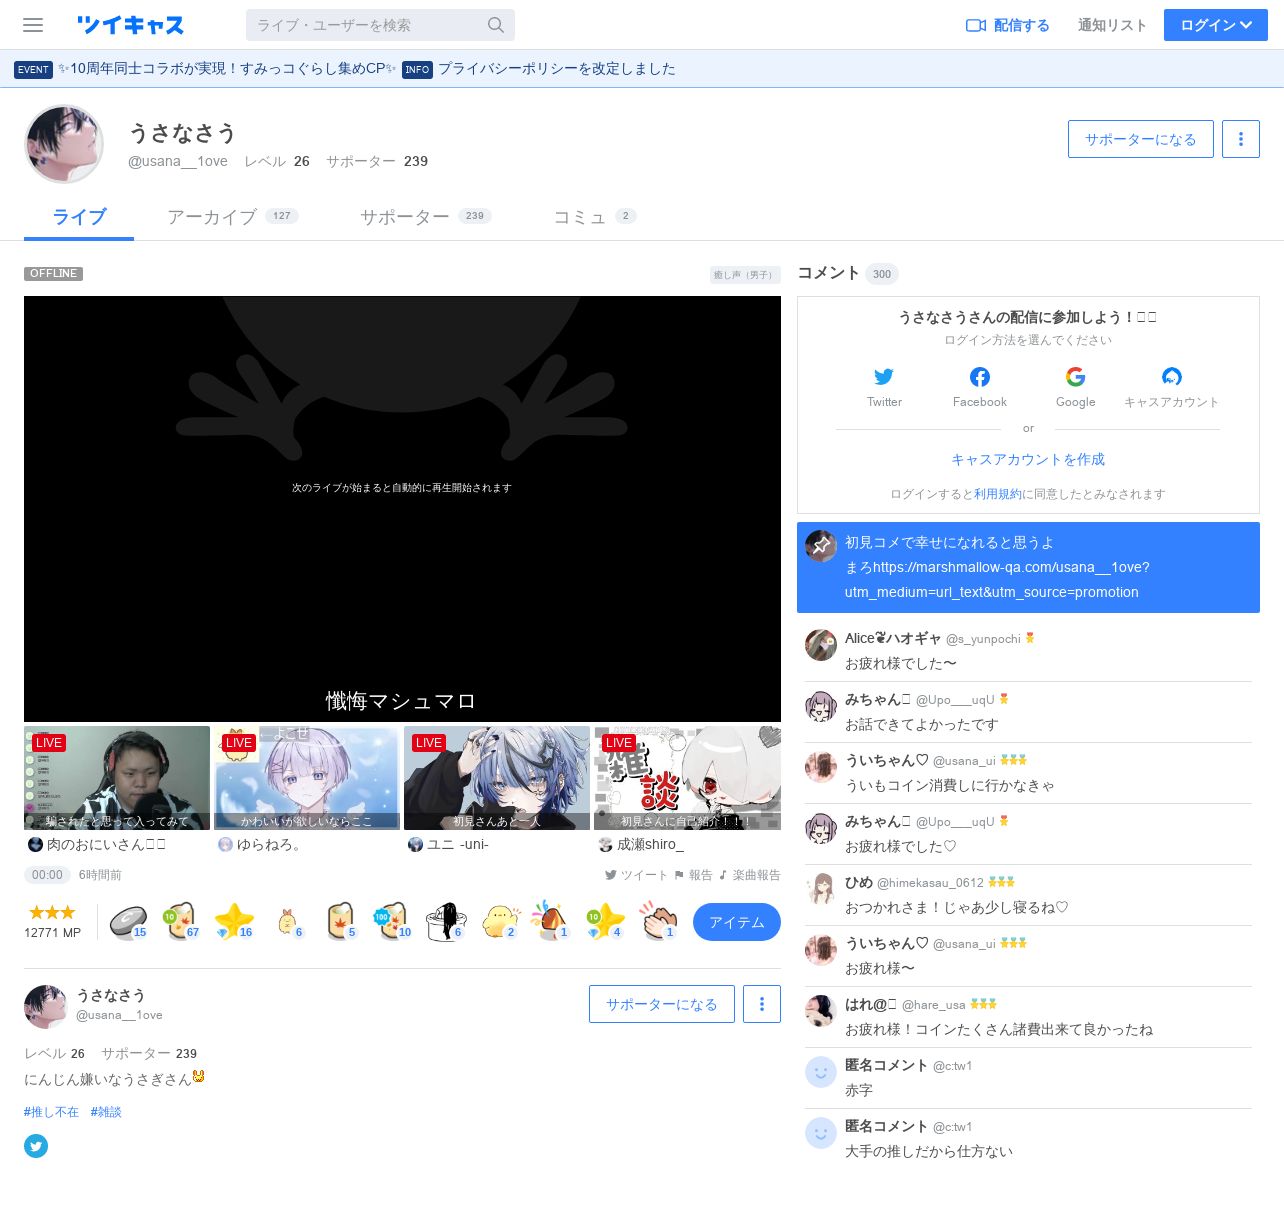
Task: Click うさなさう's large profile avatar in header
Action: pos(64,144)
